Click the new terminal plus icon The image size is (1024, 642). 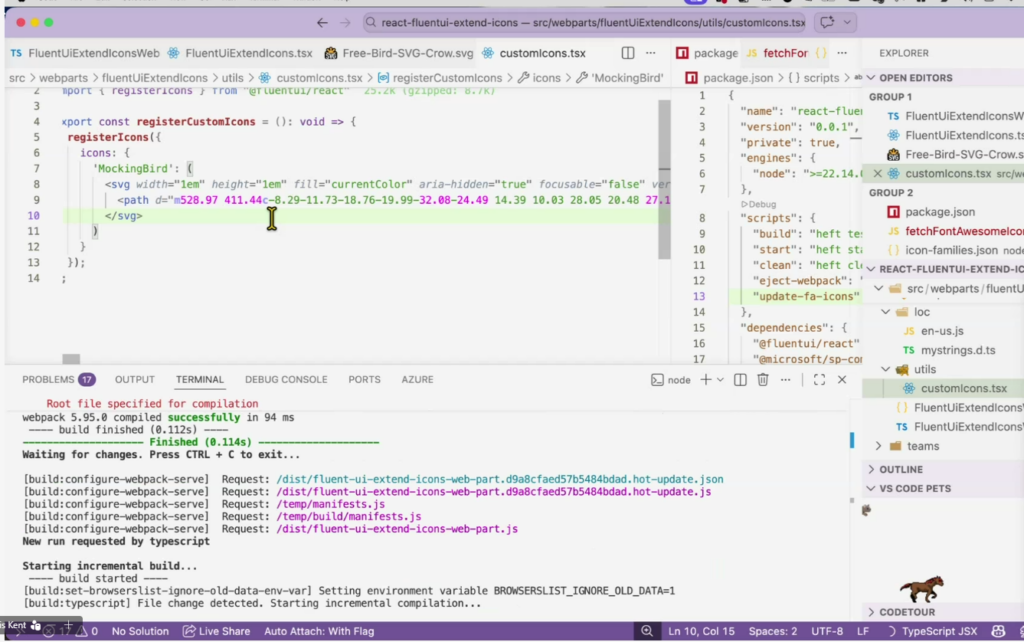(x=705, y=380)
